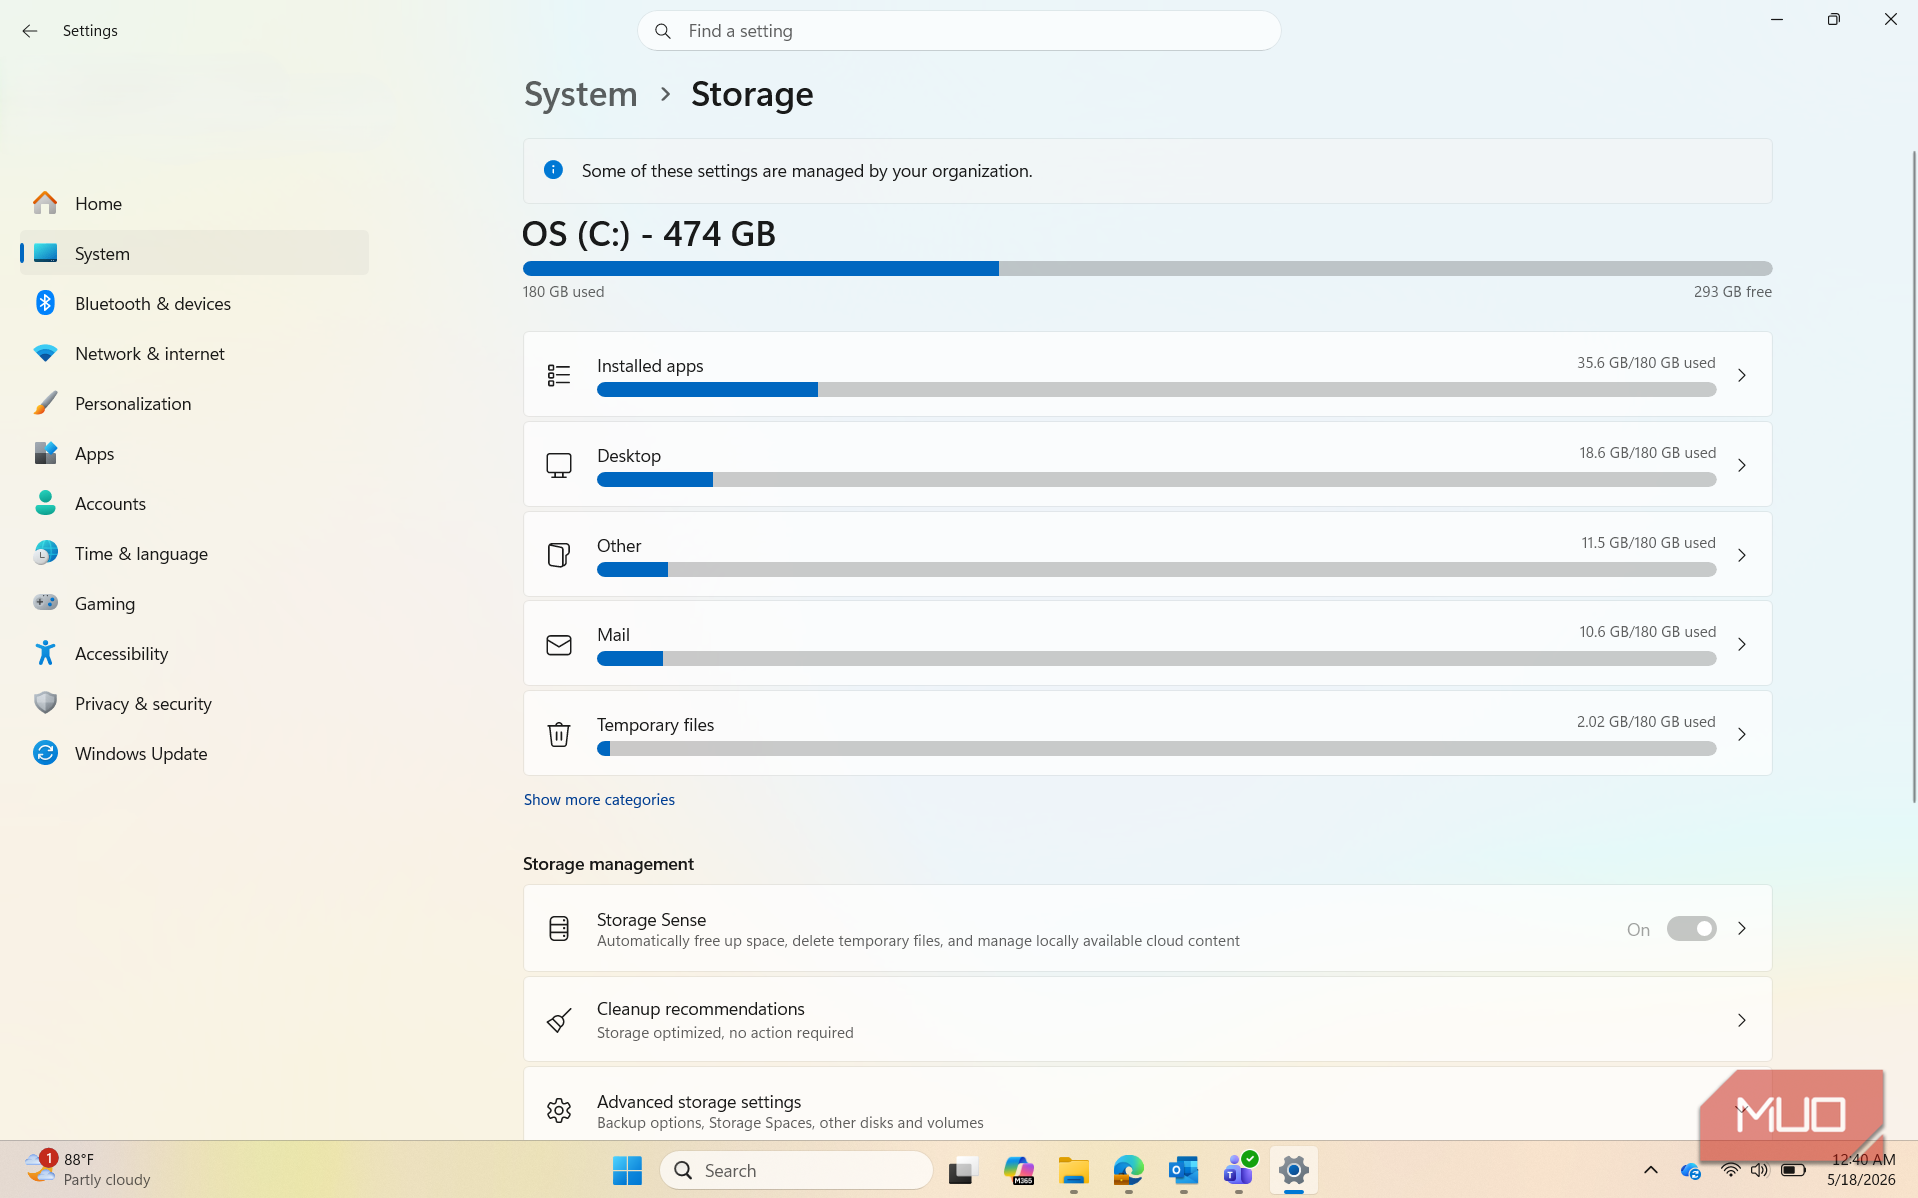Open Privacy & security settings
Screen dimensions: 1918x1198
click(x=194, y=703)
